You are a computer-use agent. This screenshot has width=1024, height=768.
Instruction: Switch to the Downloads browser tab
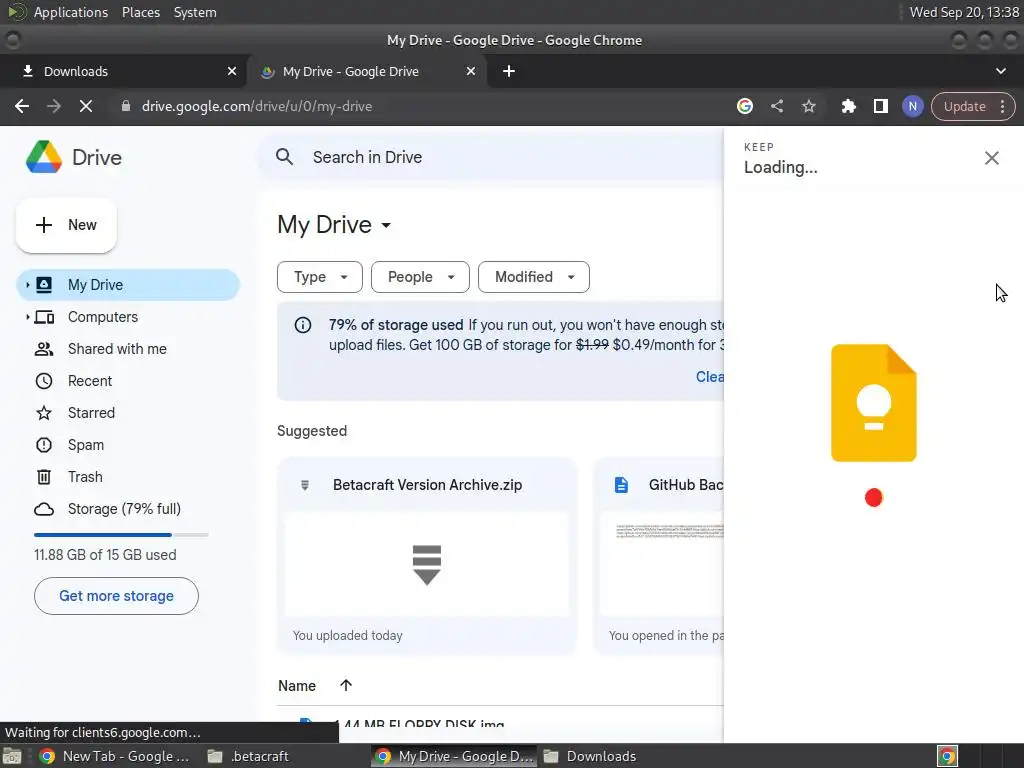click(124, 71)
